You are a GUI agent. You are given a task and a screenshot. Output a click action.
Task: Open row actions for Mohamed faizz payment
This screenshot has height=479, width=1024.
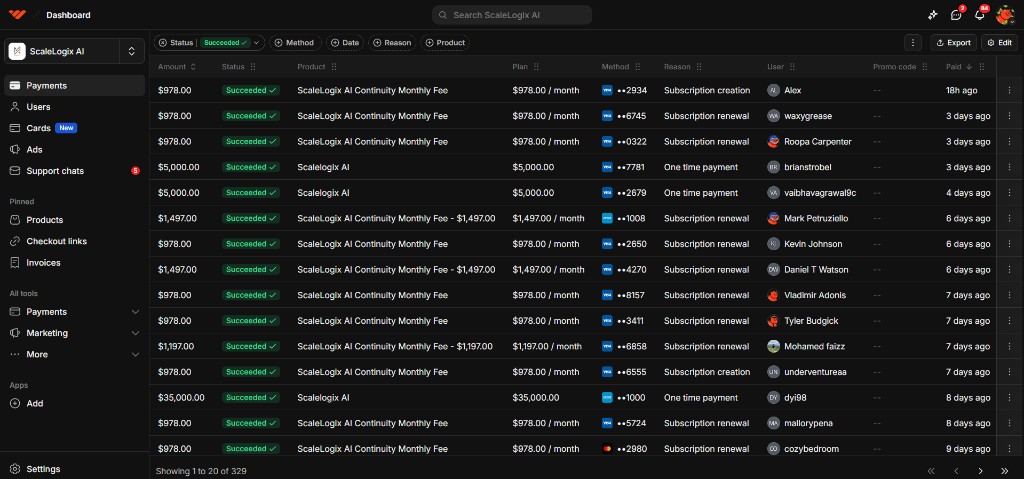click(1009, 346)
